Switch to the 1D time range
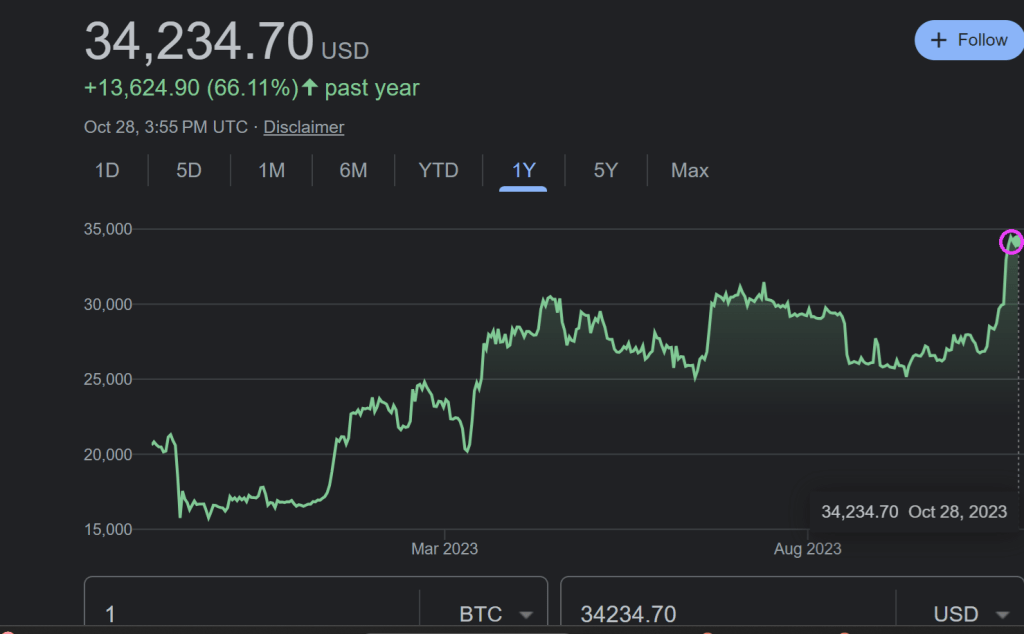The image size is (1024, 634). click(x=107, y=171)
